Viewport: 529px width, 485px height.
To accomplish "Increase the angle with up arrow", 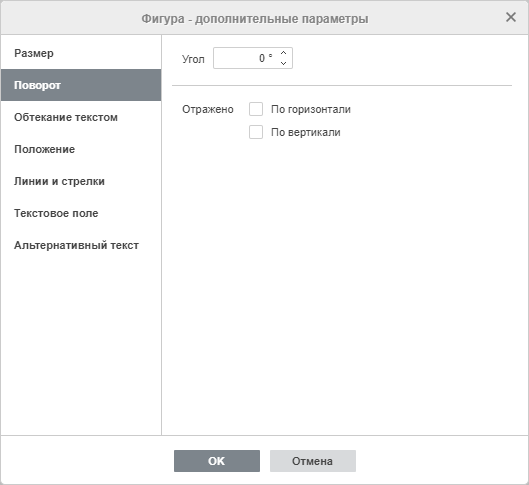I will (x=283, y=53).
